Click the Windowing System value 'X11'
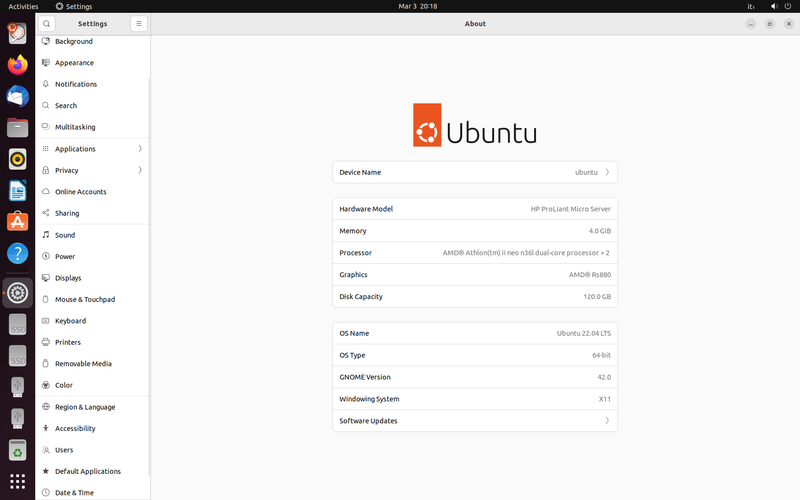The height and width of the screenshot is (500, 800). [x=605, y=399]
